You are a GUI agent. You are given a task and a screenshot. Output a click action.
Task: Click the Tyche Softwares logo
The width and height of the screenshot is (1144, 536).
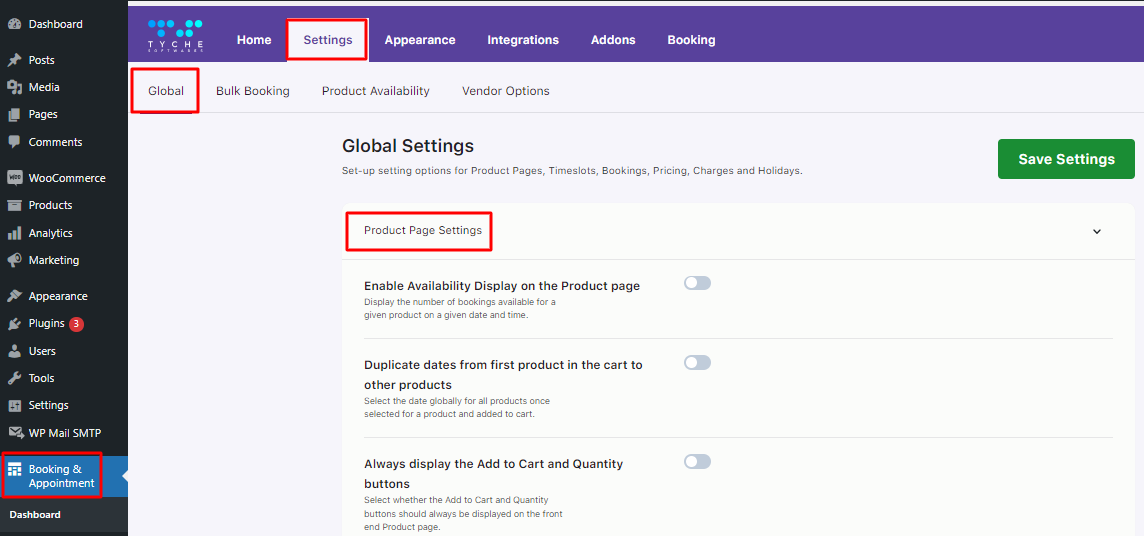point(175,36)
